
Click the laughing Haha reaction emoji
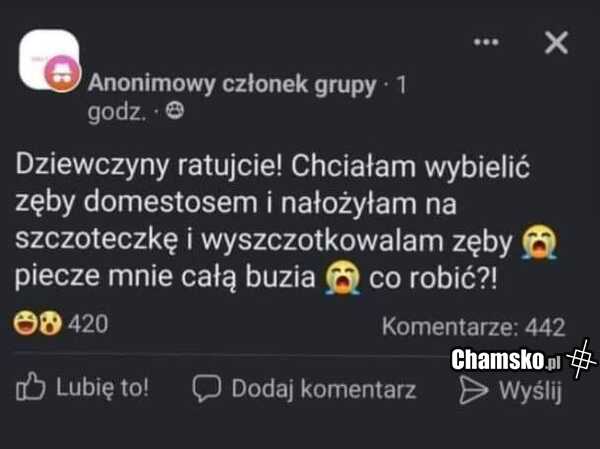(25, 323)
